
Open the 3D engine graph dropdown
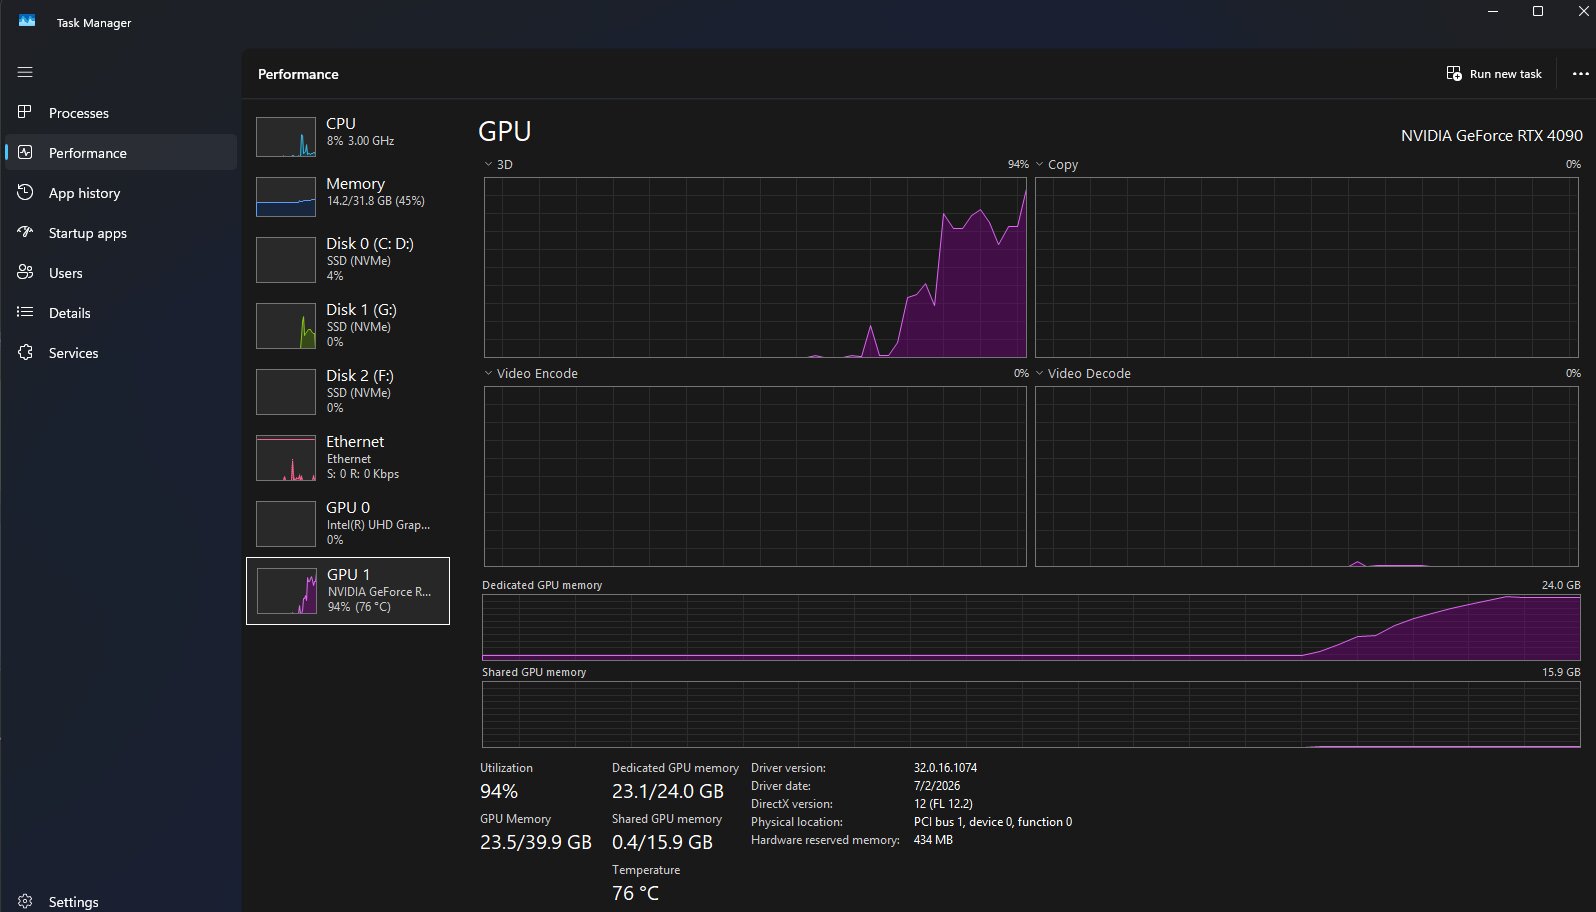[x=488, y=164]
